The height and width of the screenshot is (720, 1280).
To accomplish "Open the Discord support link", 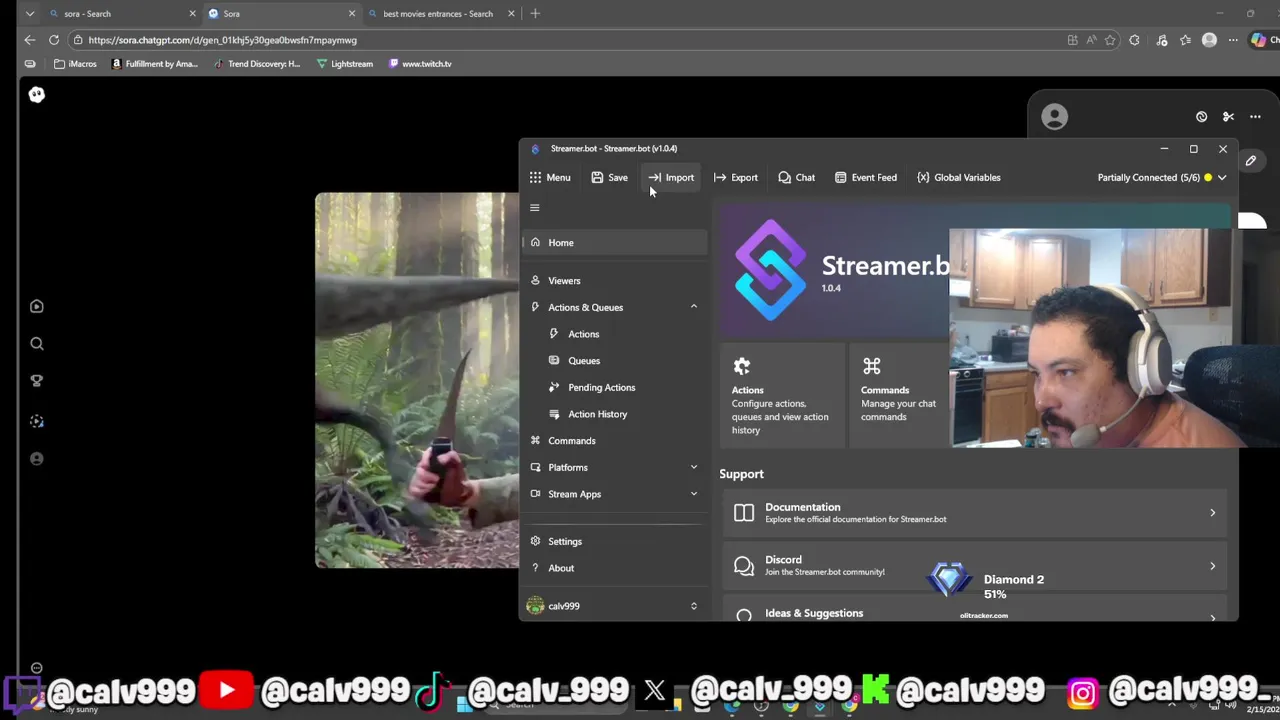I will [x=975, y=566].
